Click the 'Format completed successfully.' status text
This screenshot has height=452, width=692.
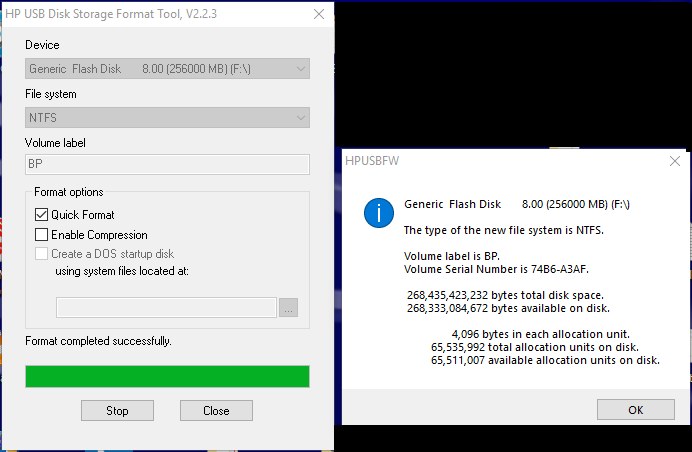click(98, 341)
